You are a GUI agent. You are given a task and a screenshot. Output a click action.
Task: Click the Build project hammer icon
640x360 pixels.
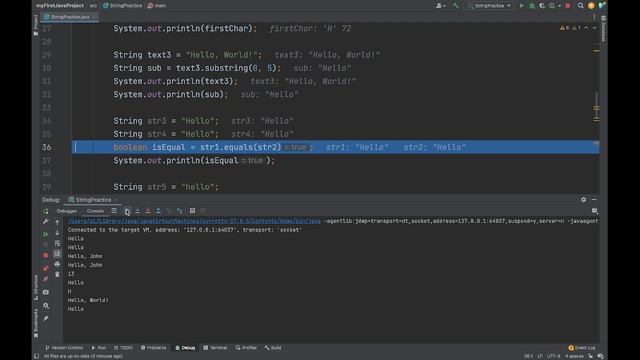(x=456, y=6)
